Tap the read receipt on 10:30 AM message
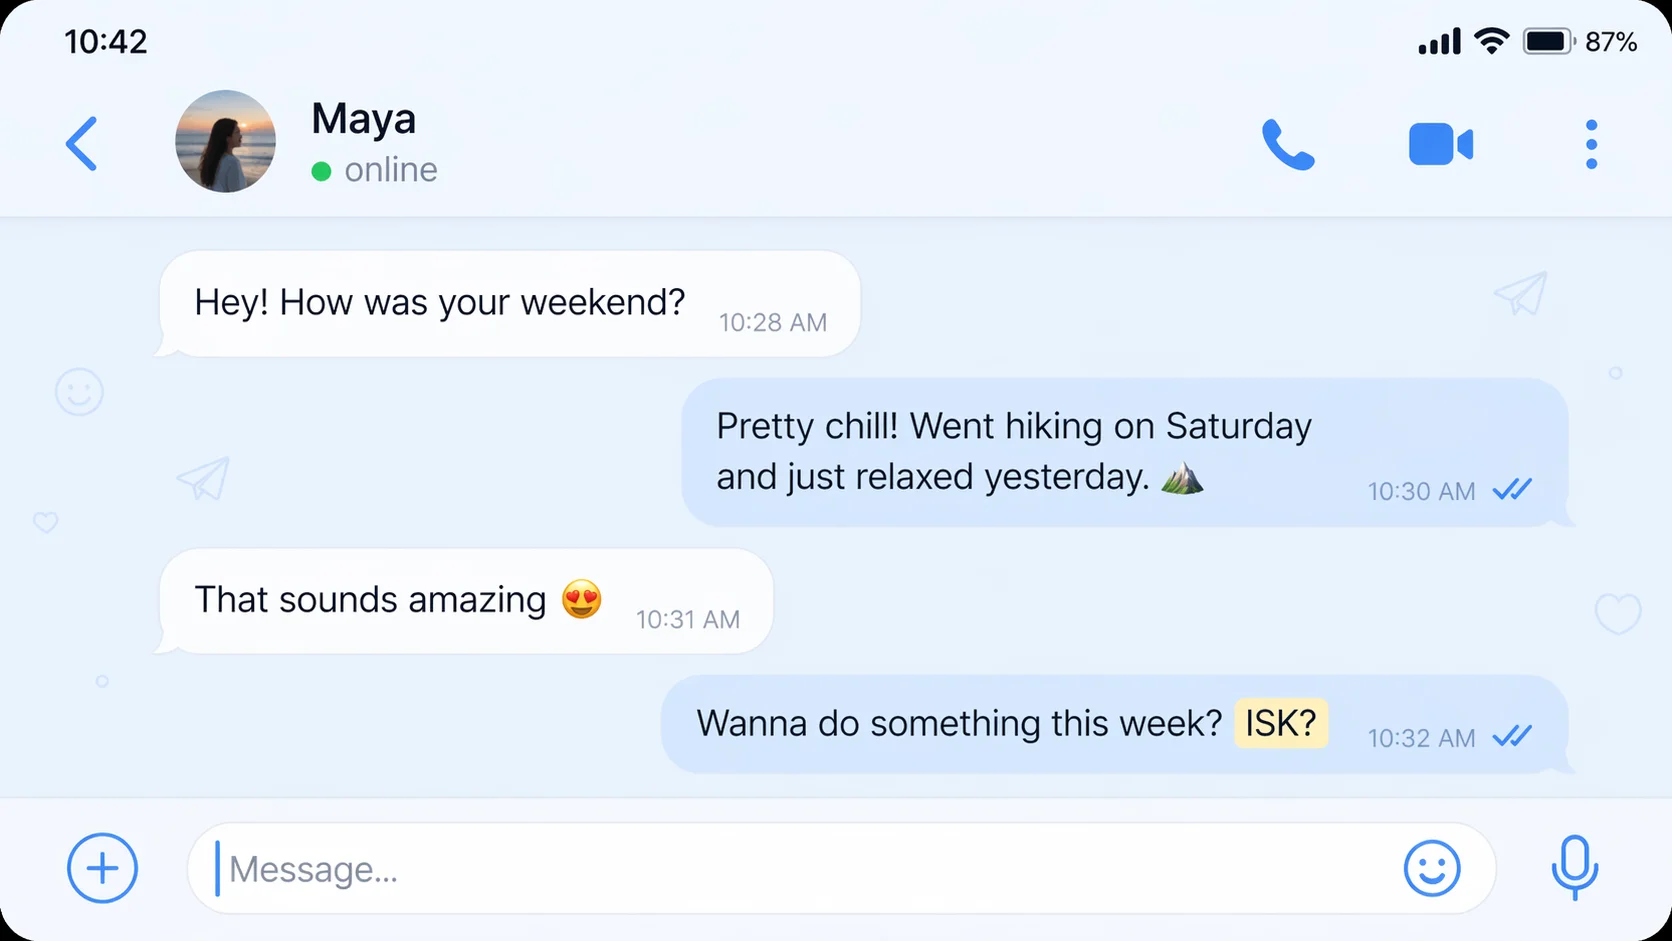Screen dimensions: 1672x941 (x=1512, y=490)
